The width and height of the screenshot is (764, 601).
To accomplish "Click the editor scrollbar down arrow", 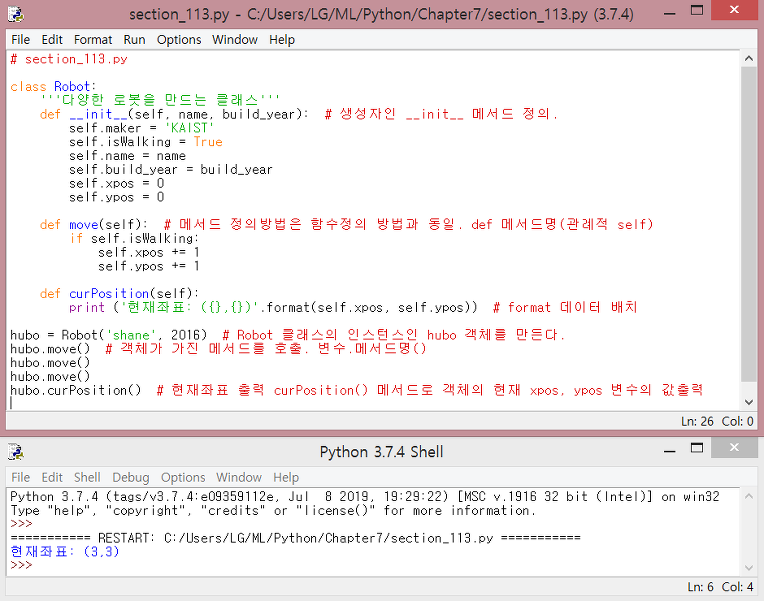I will (x=748, y=403).
